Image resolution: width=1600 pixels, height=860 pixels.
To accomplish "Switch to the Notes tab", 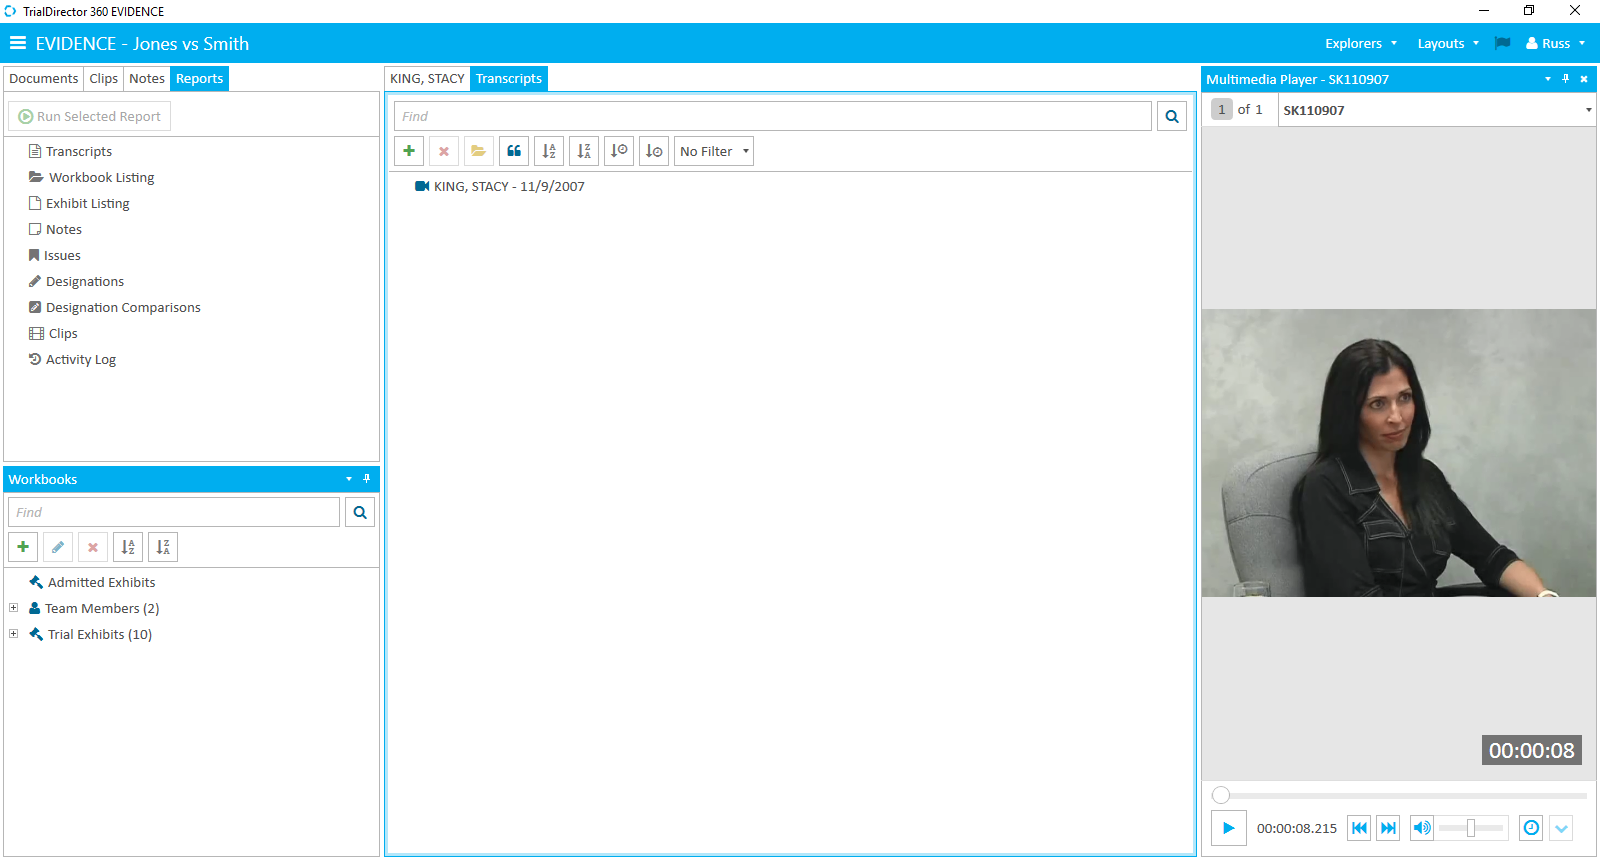I will click(147, 78).
